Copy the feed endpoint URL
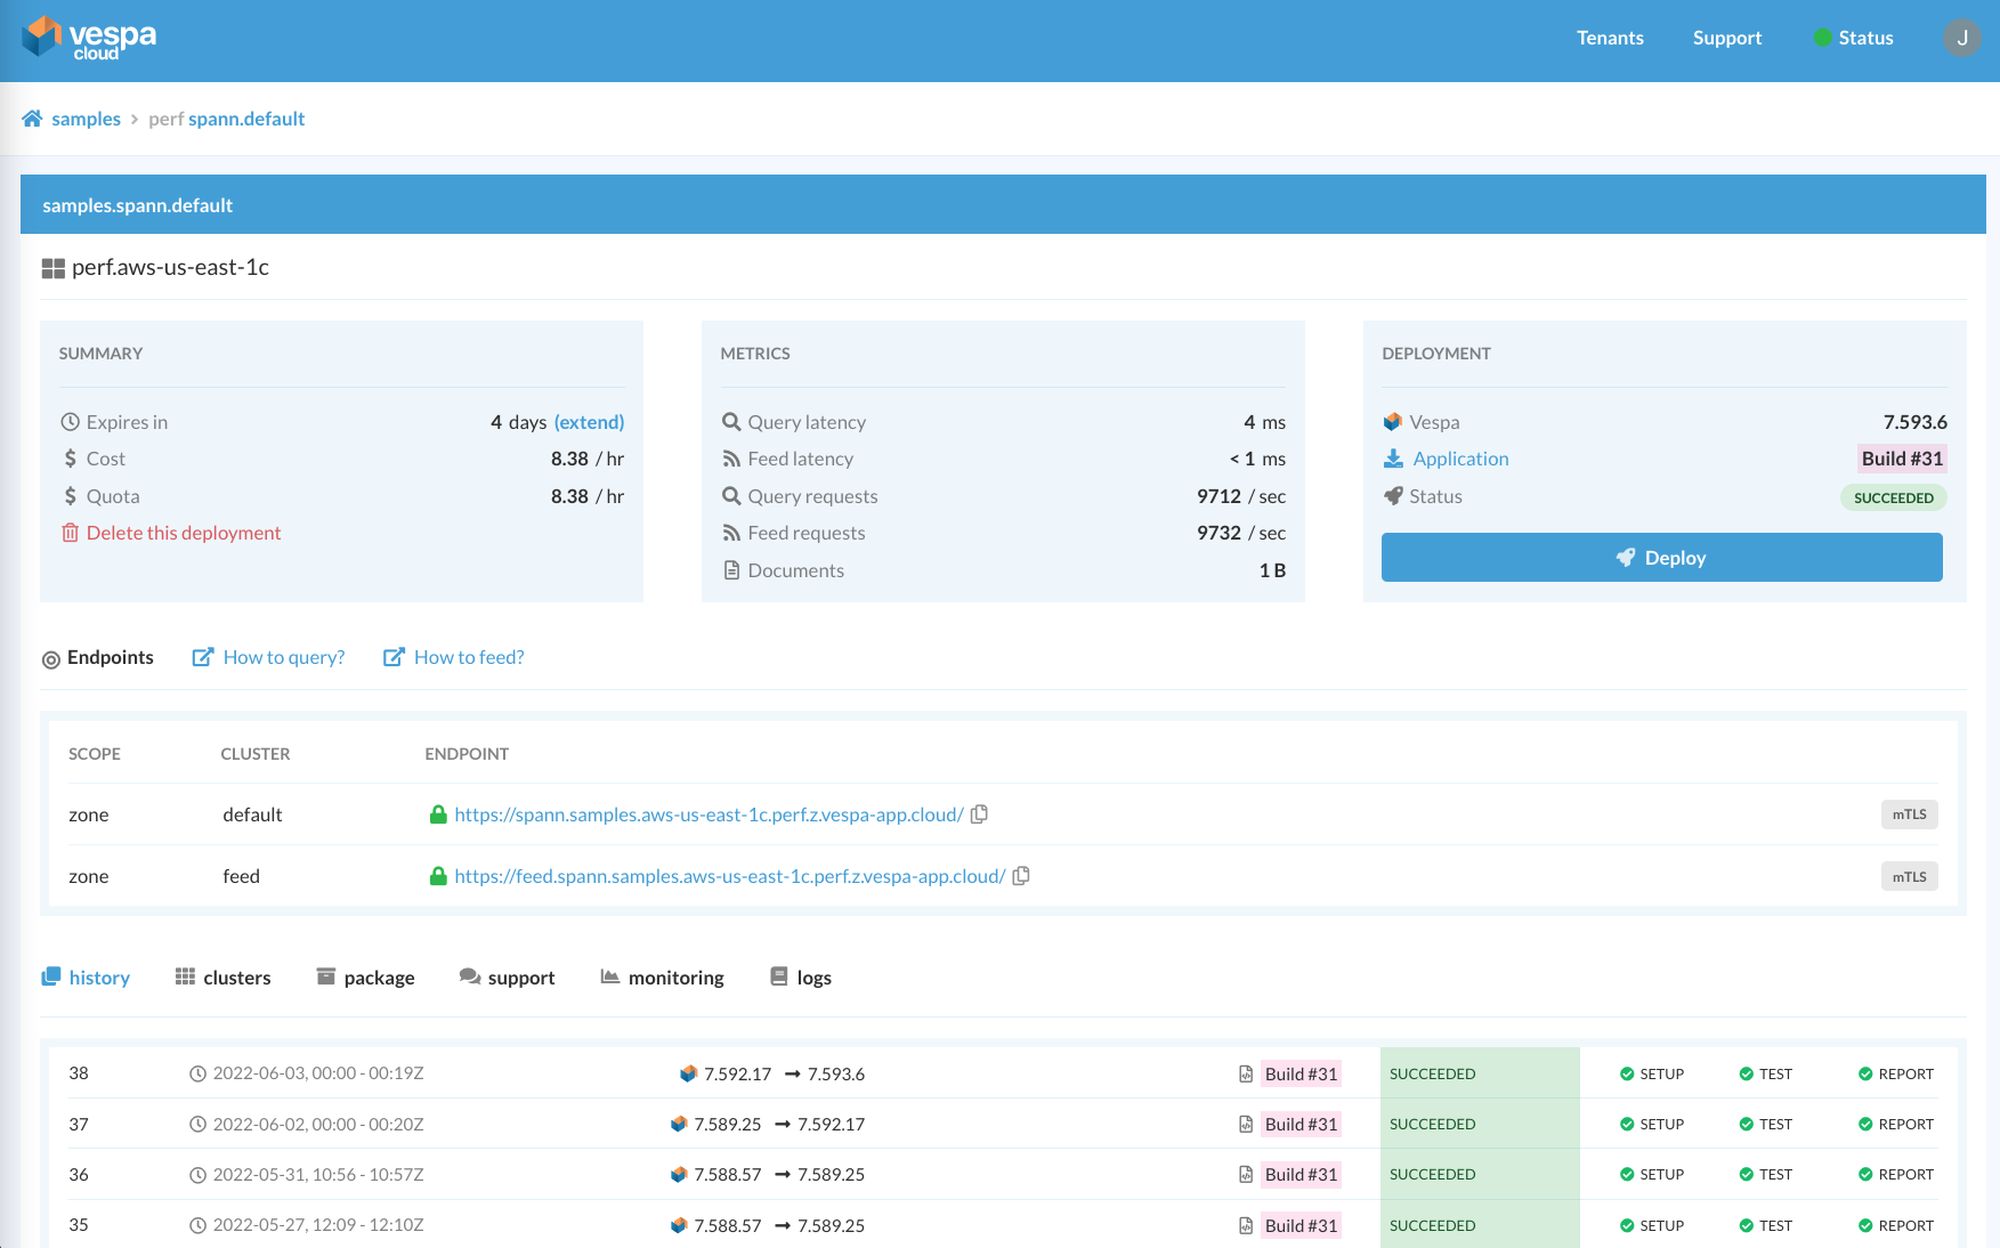The image size is (2000, 1248). click(1021, 876)
